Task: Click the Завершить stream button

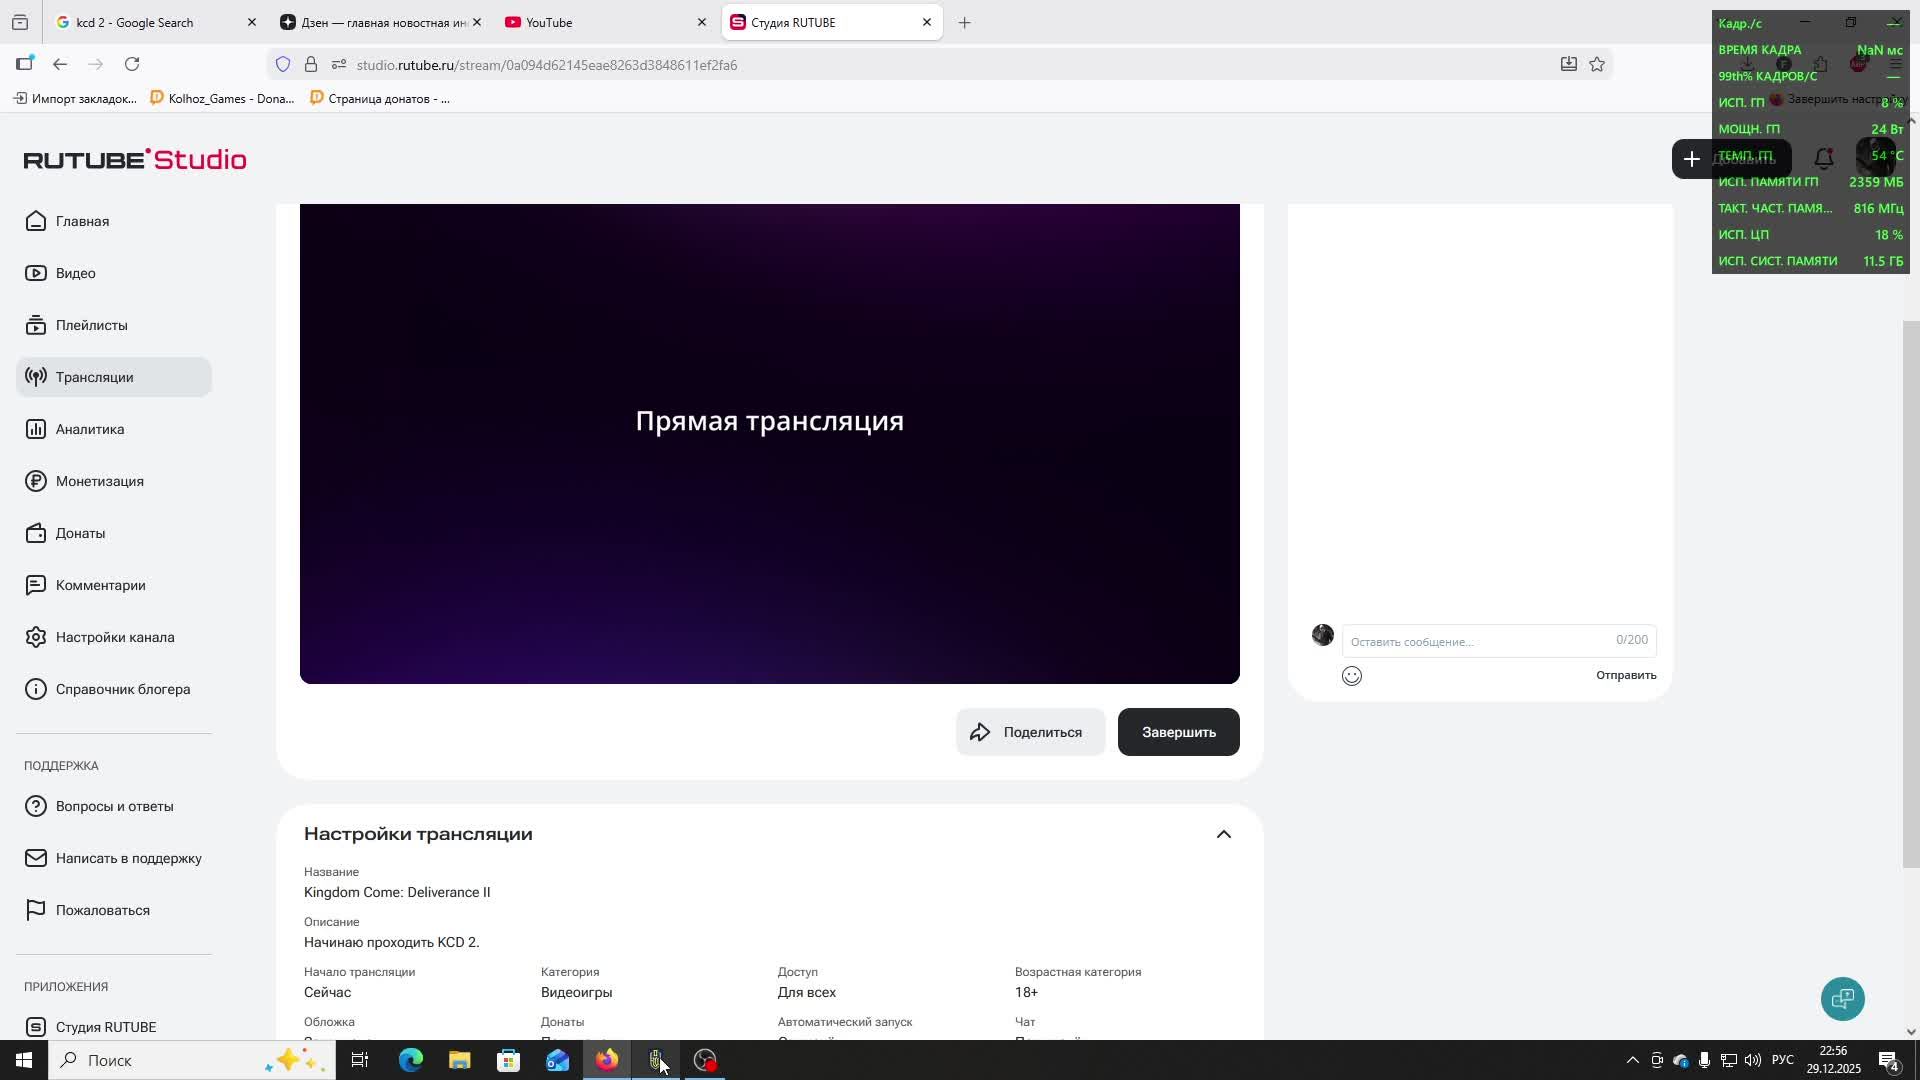Action: click(x=1178, y=732)
